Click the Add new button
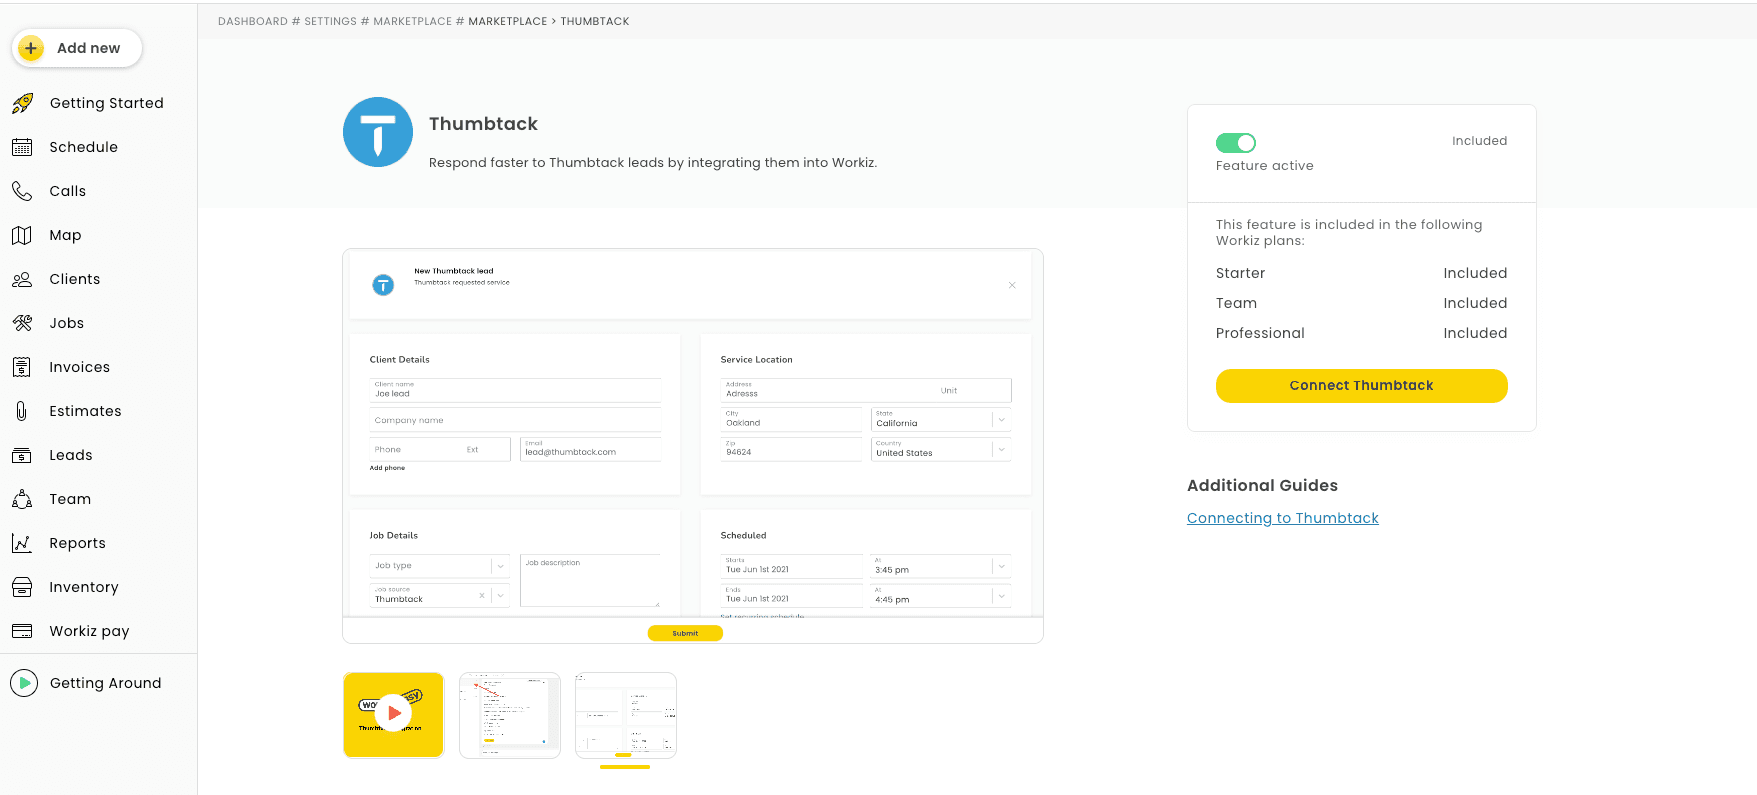This screenshot has height=795, width=1757. tap(77, 48)
